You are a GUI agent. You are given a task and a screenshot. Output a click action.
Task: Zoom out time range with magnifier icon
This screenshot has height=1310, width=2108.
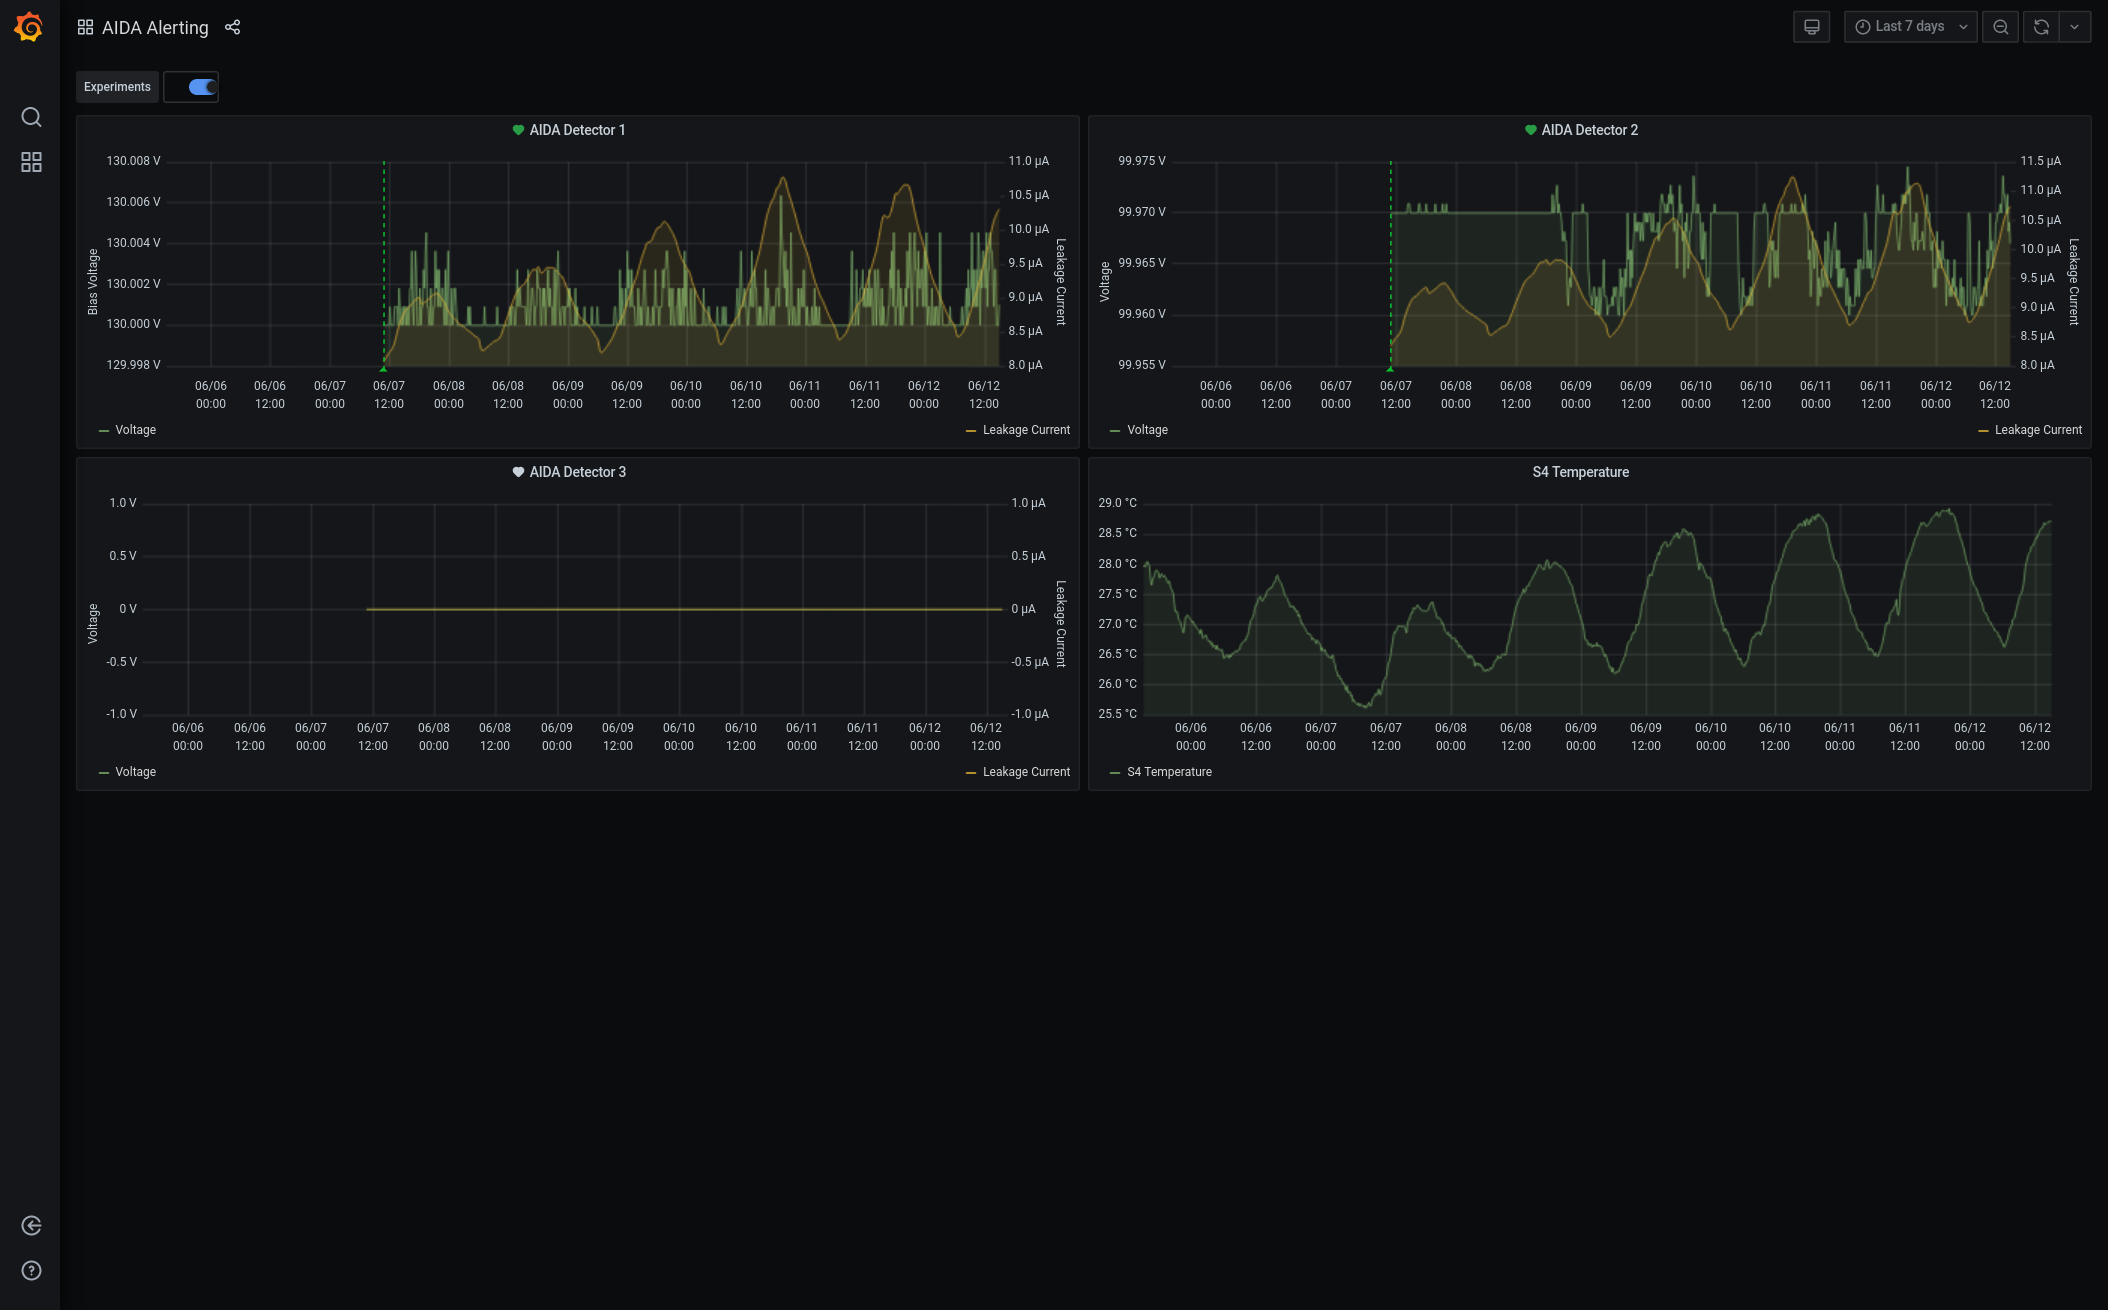2000,27
